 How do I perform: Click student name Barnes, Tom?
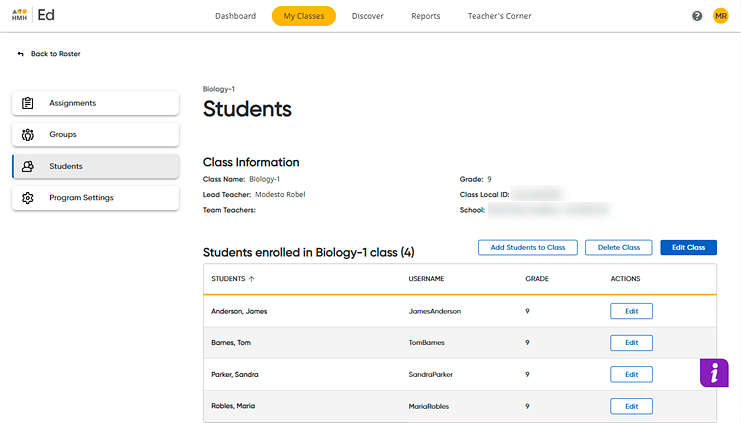click(231, 343)
